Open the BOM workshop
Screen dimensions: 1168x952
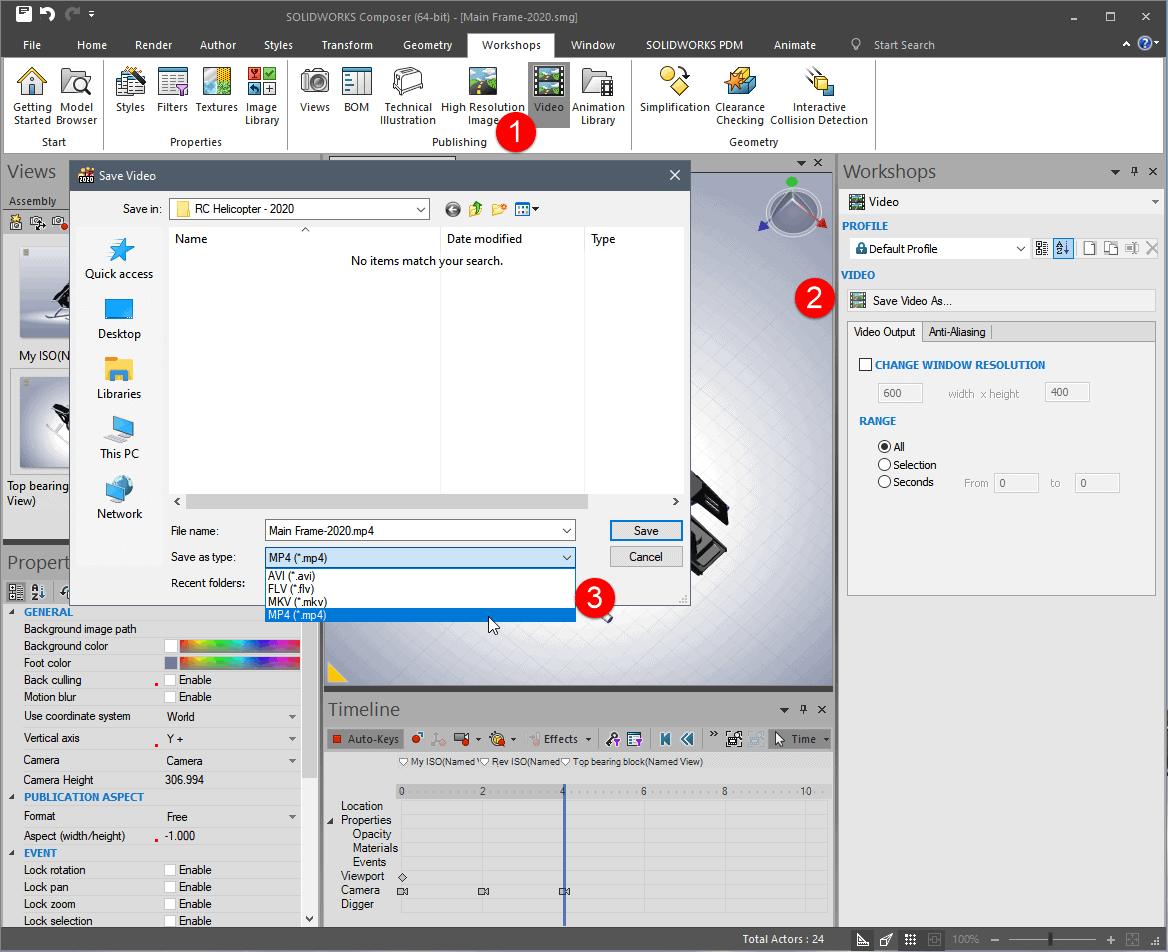point(356,90)
